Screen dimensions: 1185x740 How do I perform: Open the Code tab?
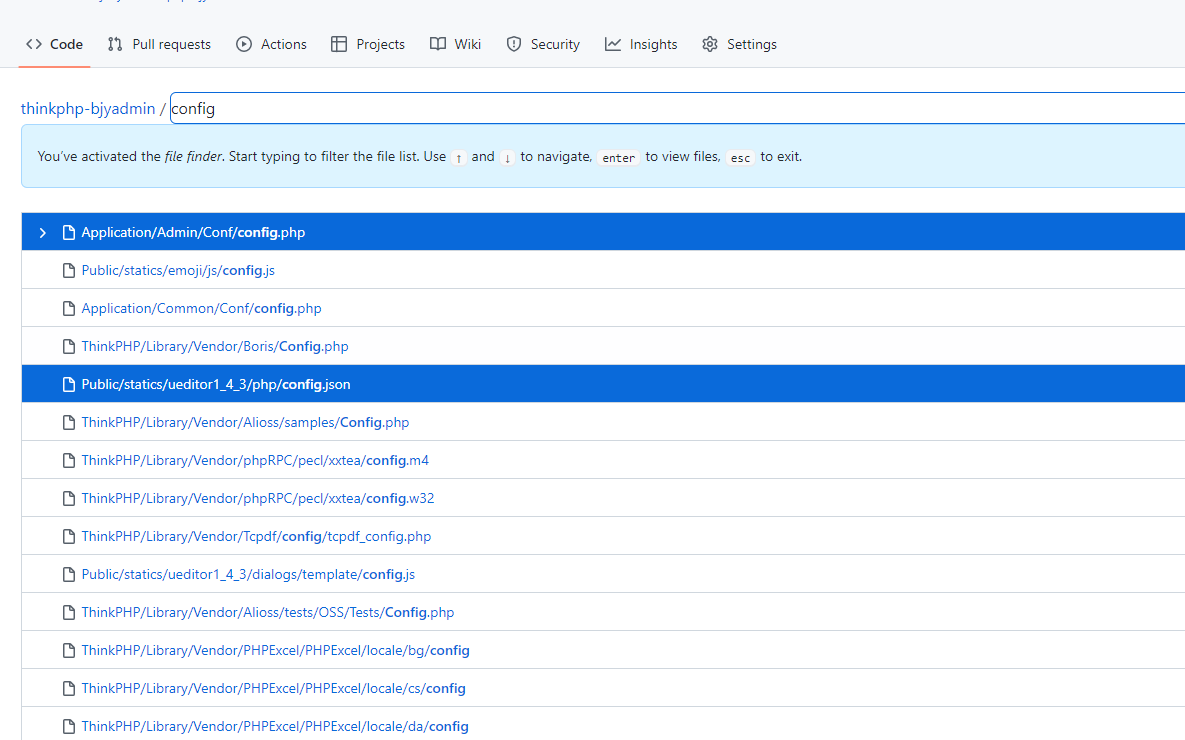54,45
